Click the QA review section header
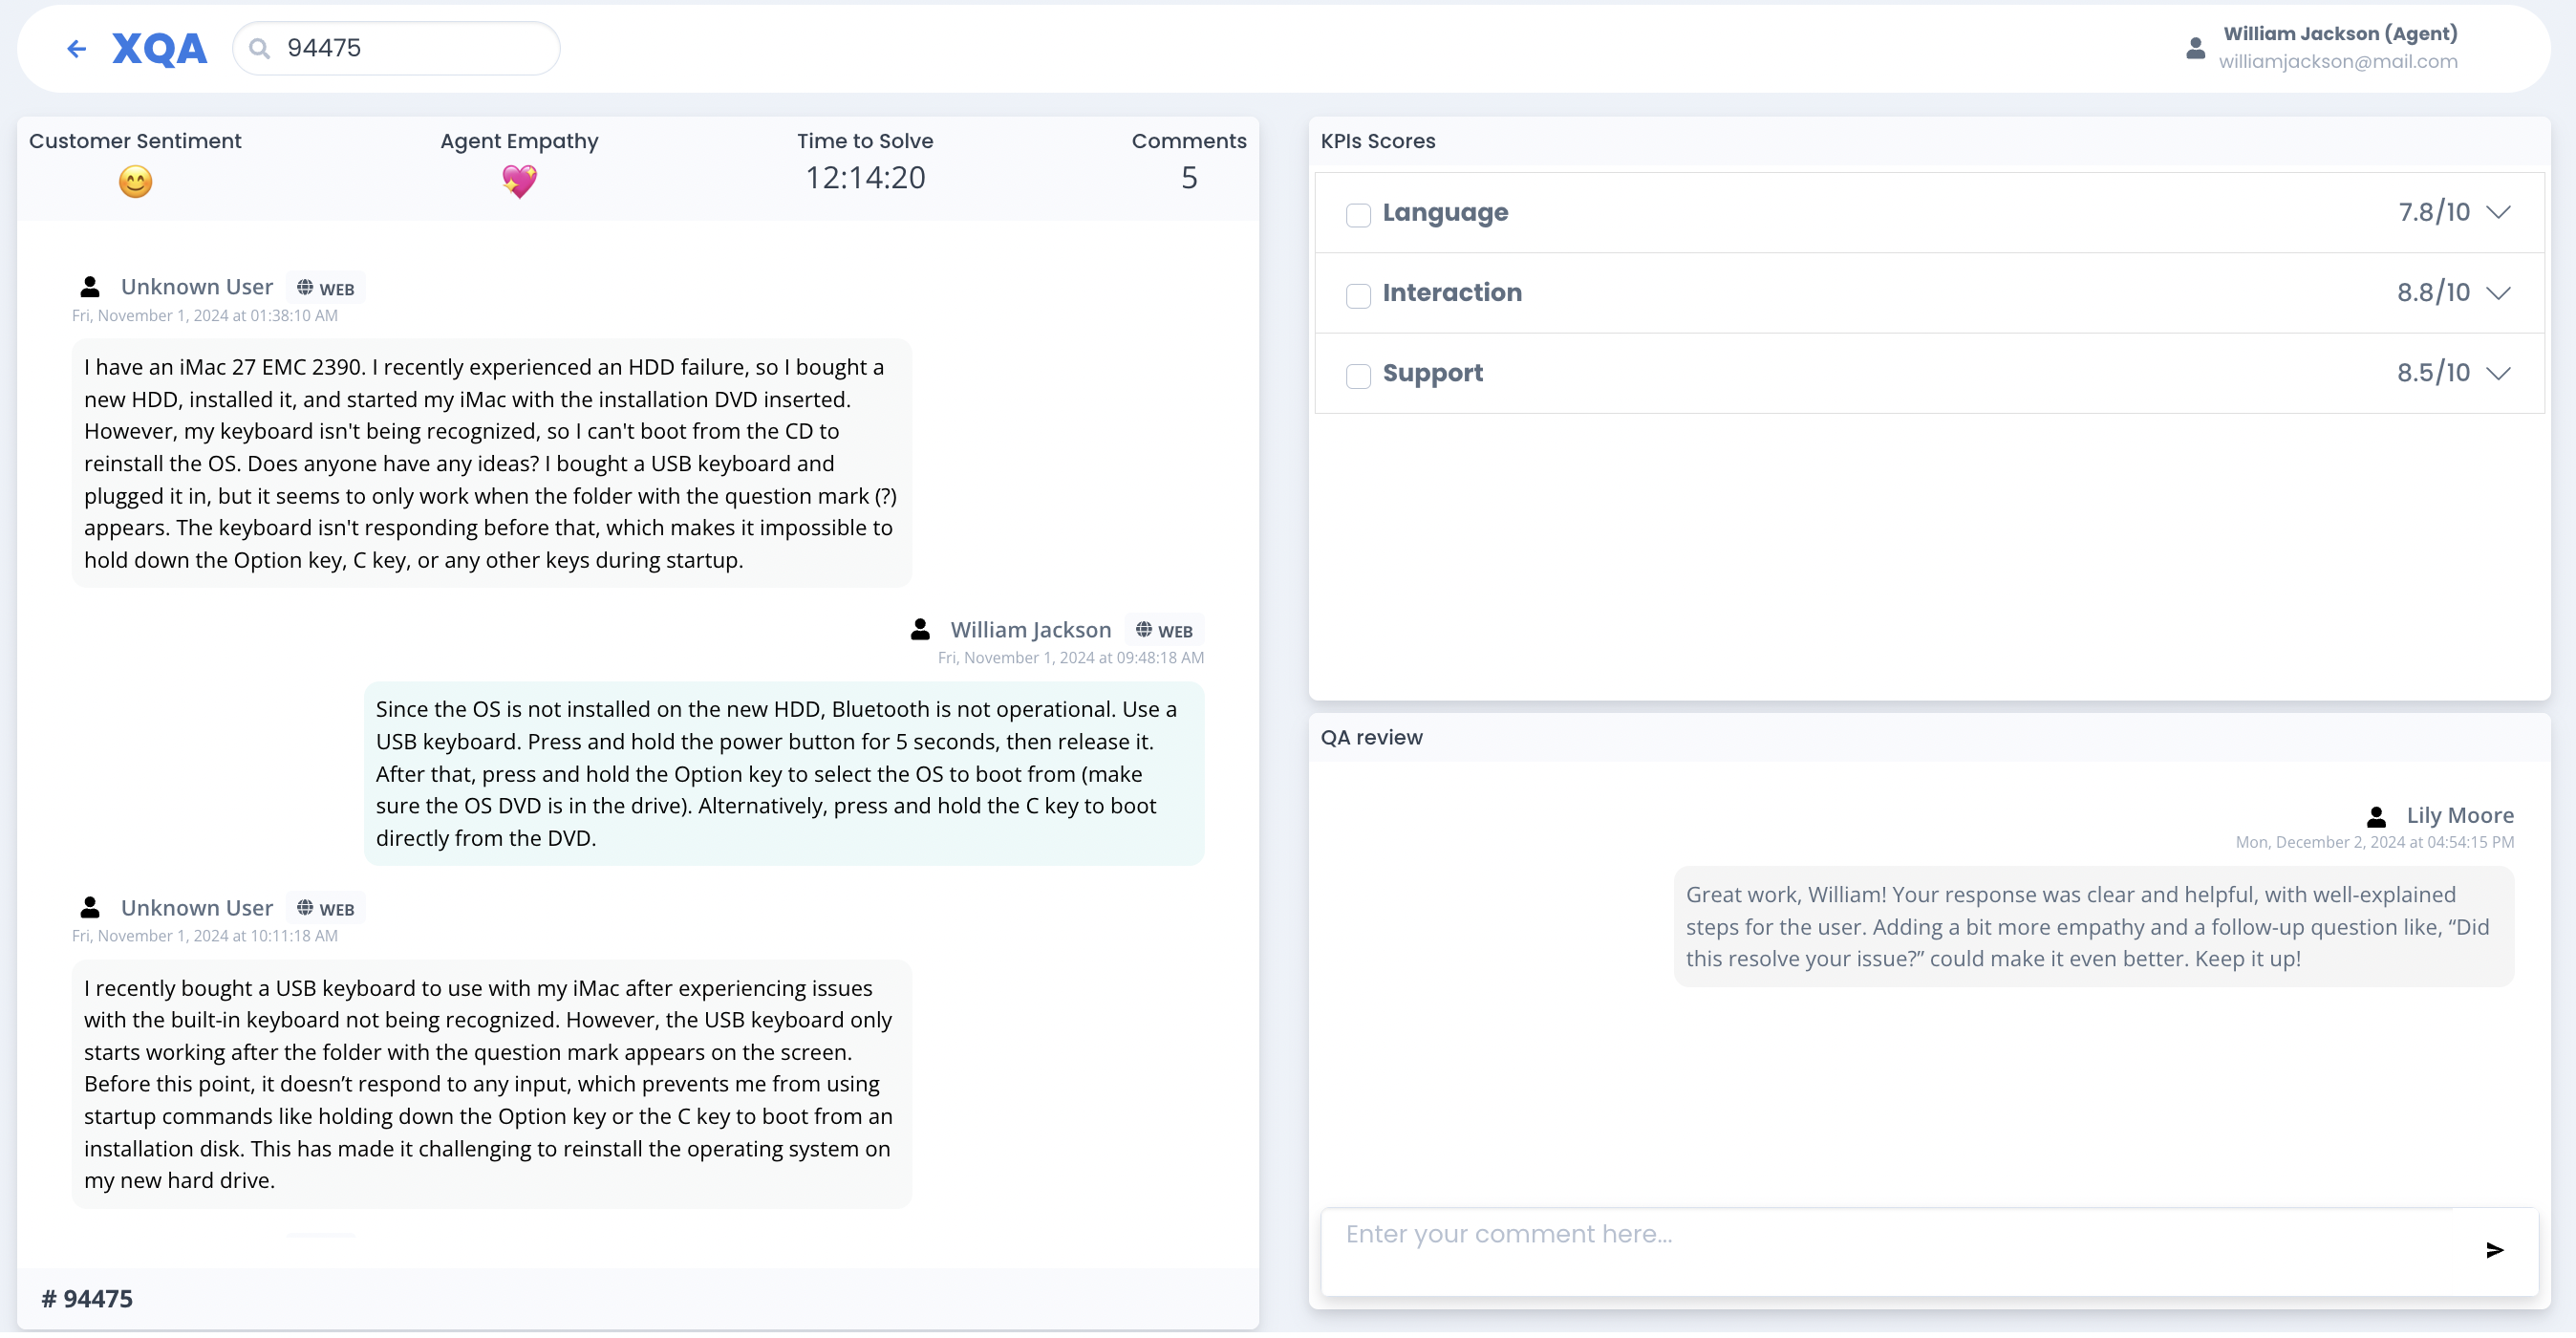 [1371, 738]
